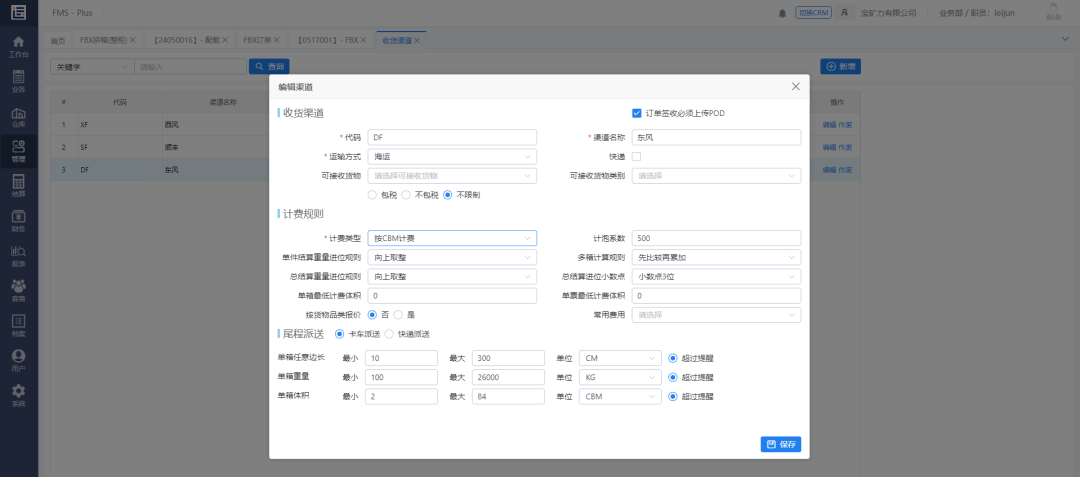The width and height of the screenshot is (1080, 477).
Task: Select the 不包税 radio option
Action: 406,195
